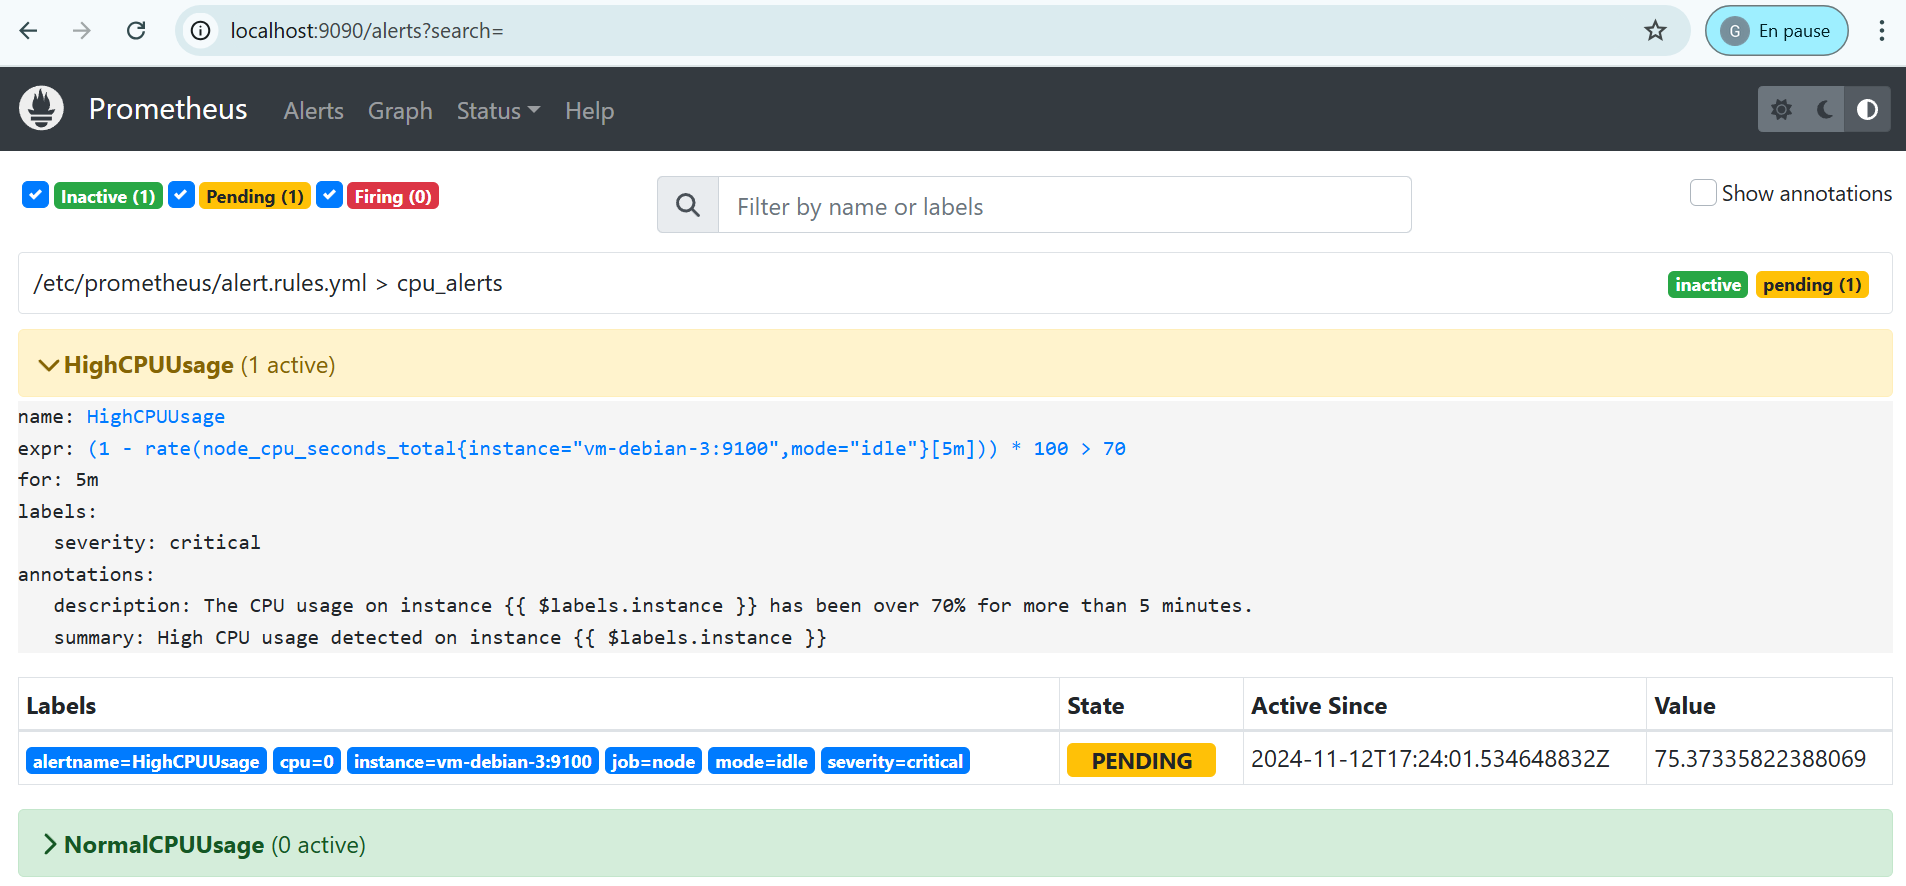
Task: Click the red Firing (0) badge
Action: coord(393,196)
